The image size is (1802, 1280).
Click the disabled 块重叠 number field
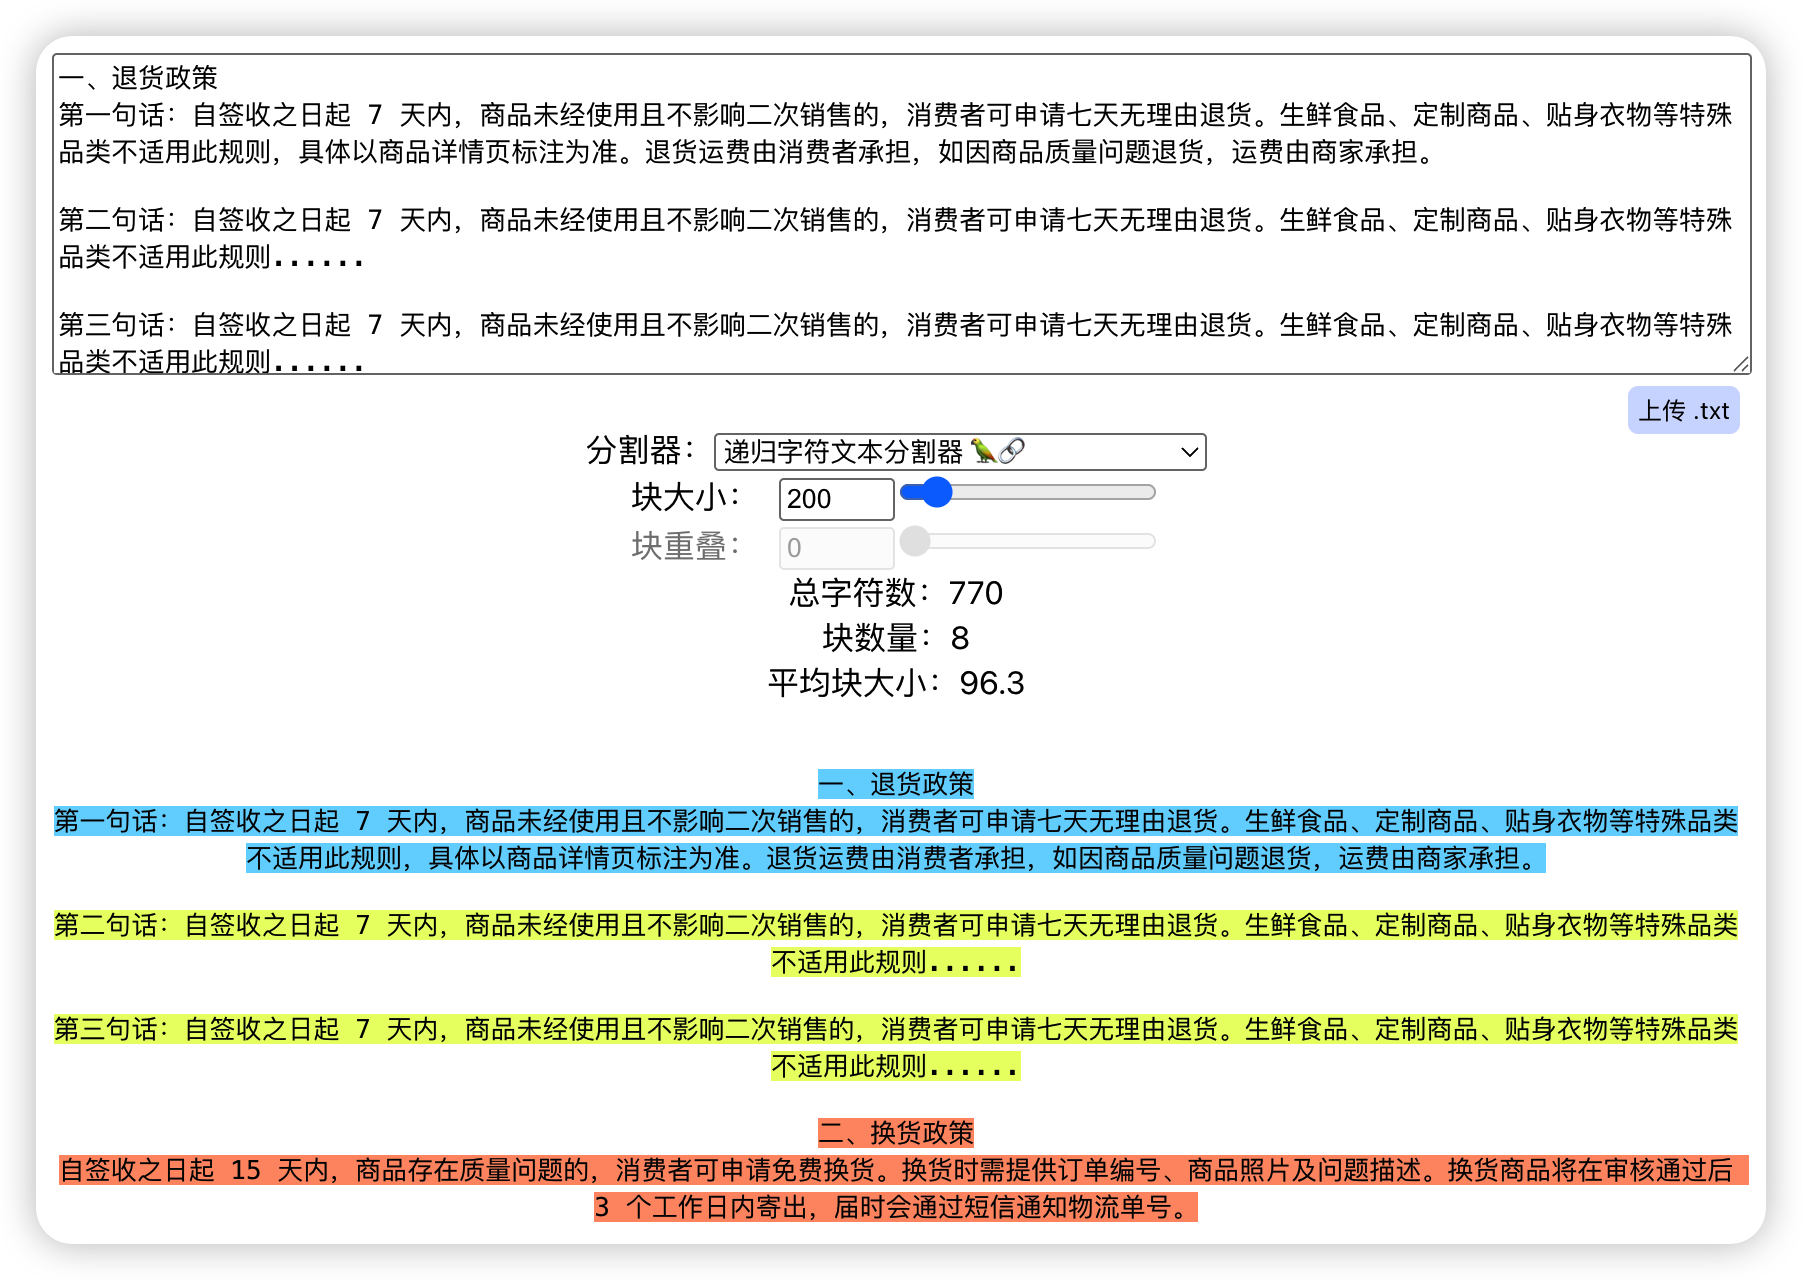835,548
